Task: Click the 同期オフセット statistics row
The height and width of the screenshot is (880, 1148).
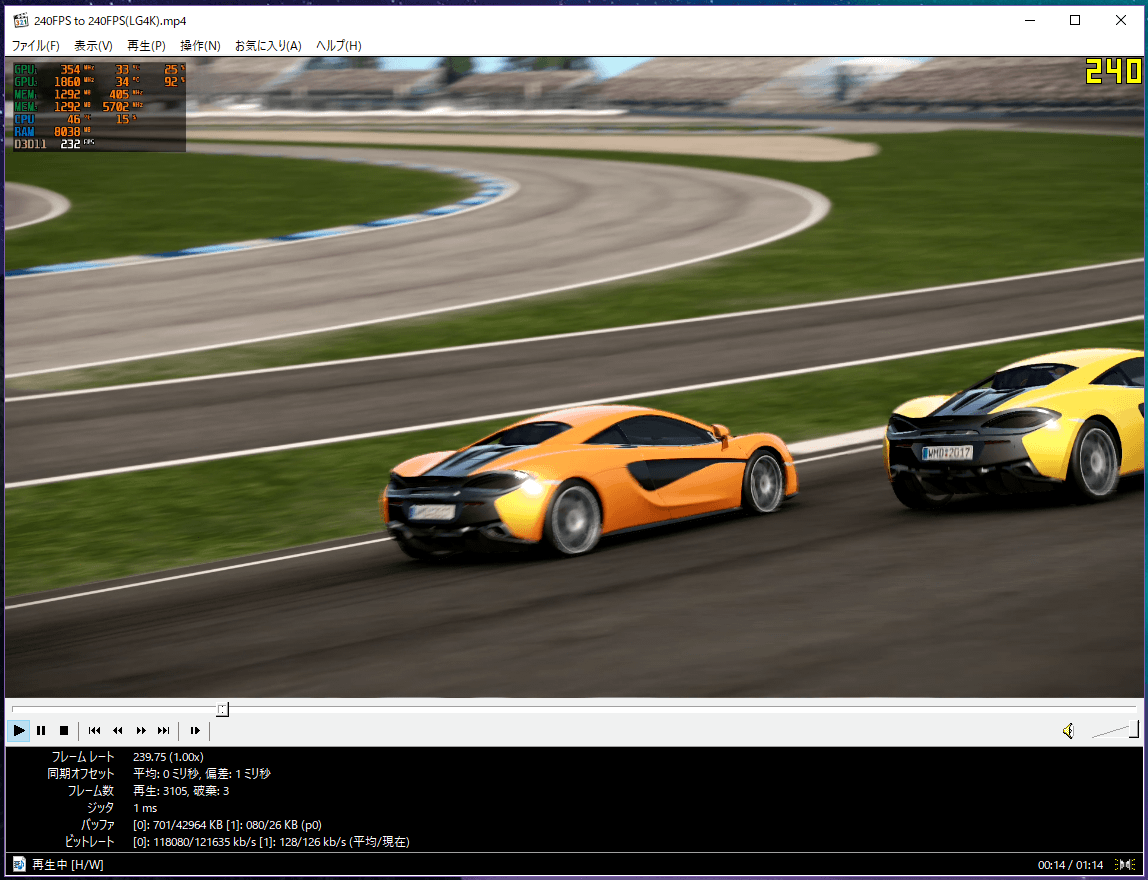Action: [159, 774]
